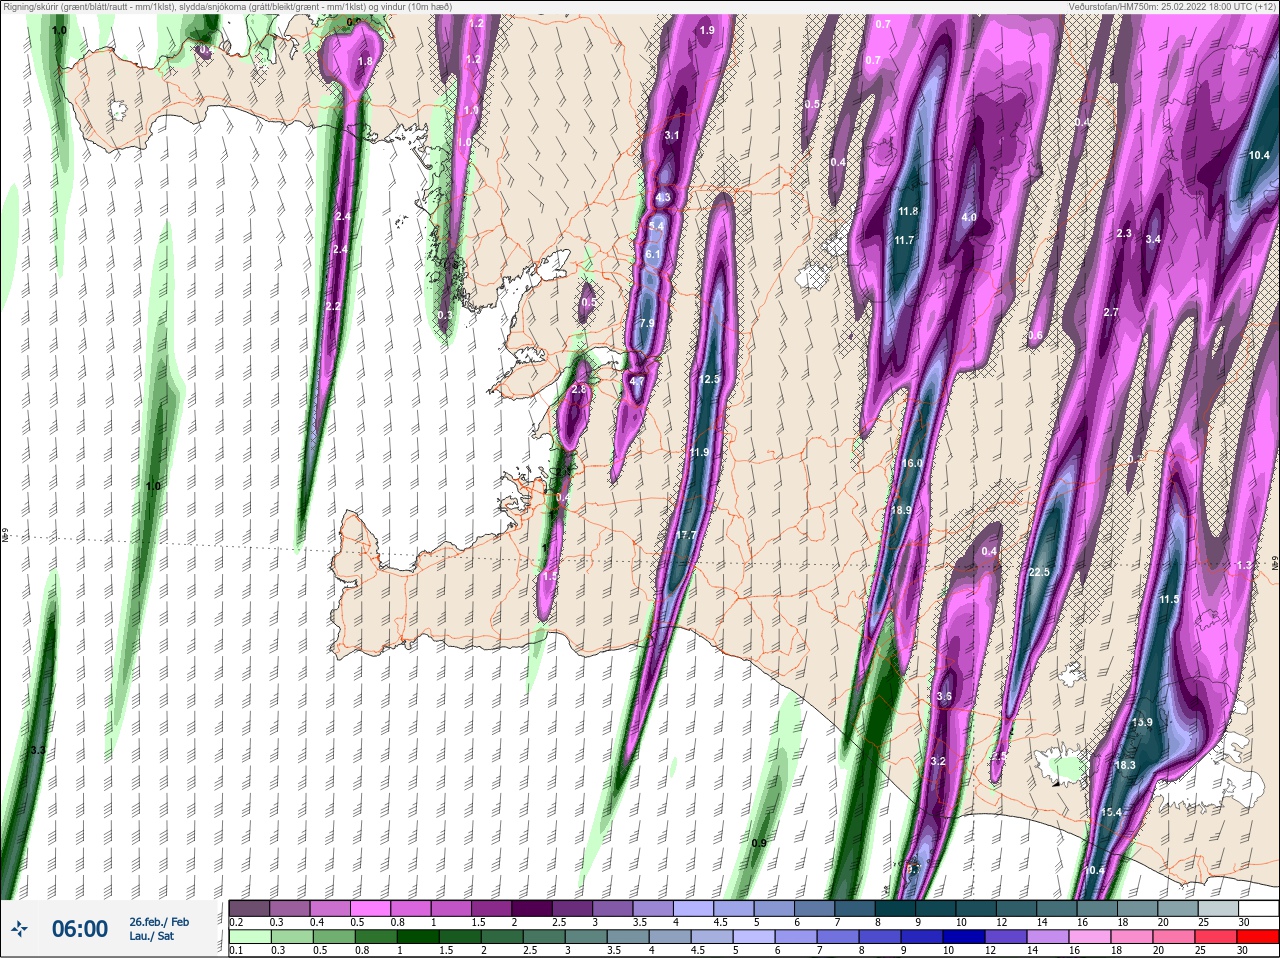Click the 17.7 precipitation value
The width and height of the screenshot is (1280, 958).
pyautogui.click(x=686, y=535)
